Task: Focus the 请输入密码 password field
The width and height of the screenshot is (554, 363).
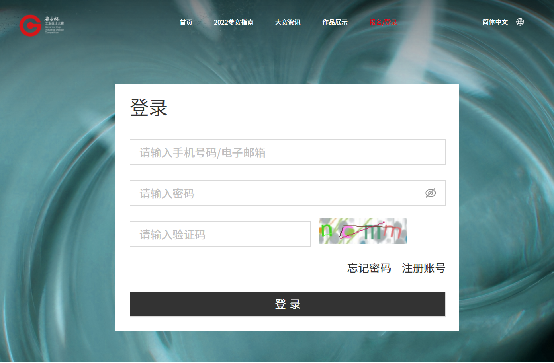Action: tap(288, 193)
